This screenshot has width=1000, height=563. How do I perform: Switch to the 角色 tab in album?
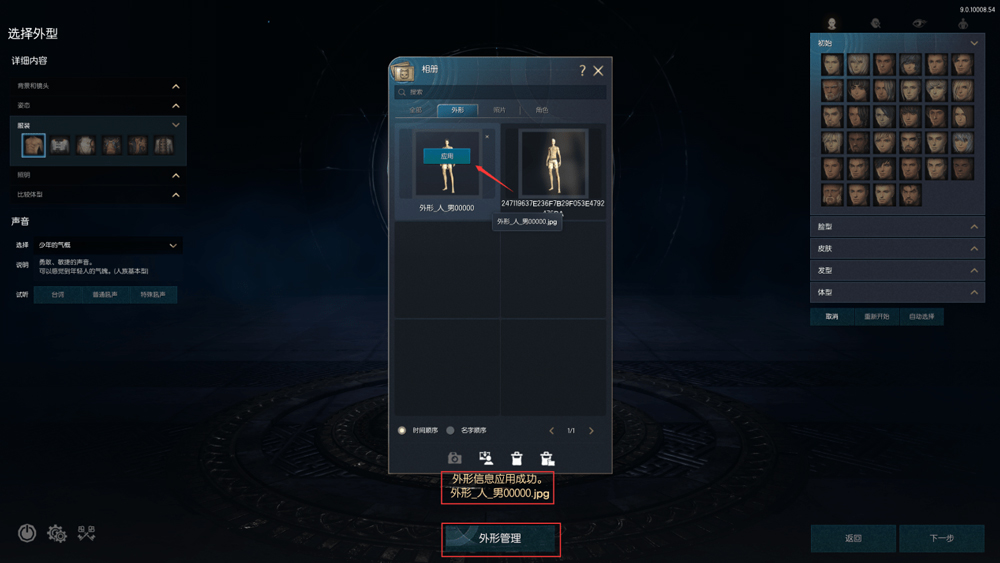pyautogui.click(x=541, y=110)
